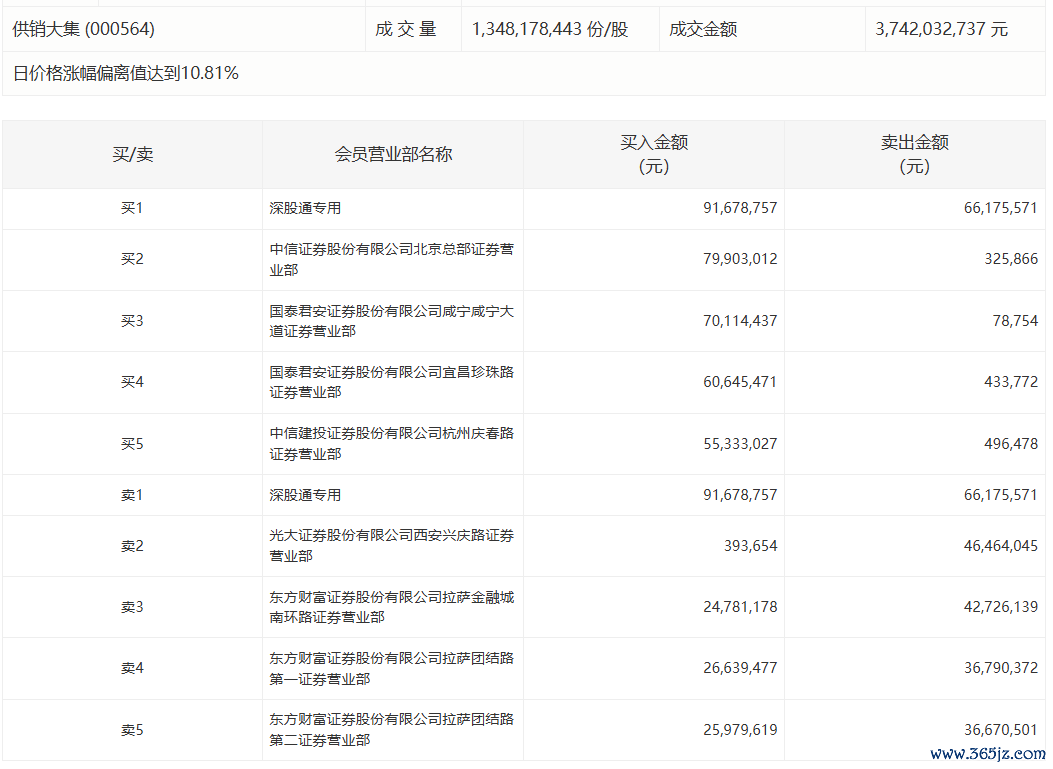This screenshot has height=769, width=1053.
Task: Click the buy amount 60,645,471
Action: click(740, 382)
